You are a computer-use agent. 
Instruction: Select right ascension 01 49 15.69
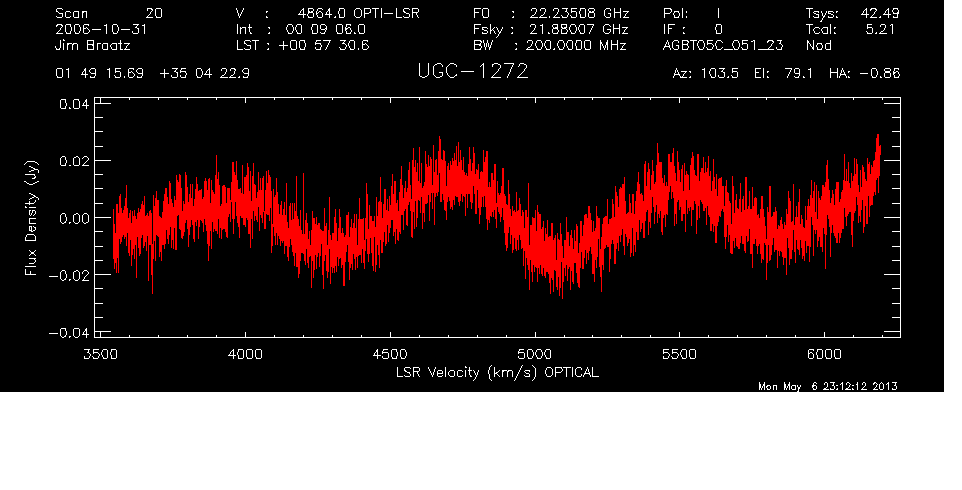click(99, 74)
